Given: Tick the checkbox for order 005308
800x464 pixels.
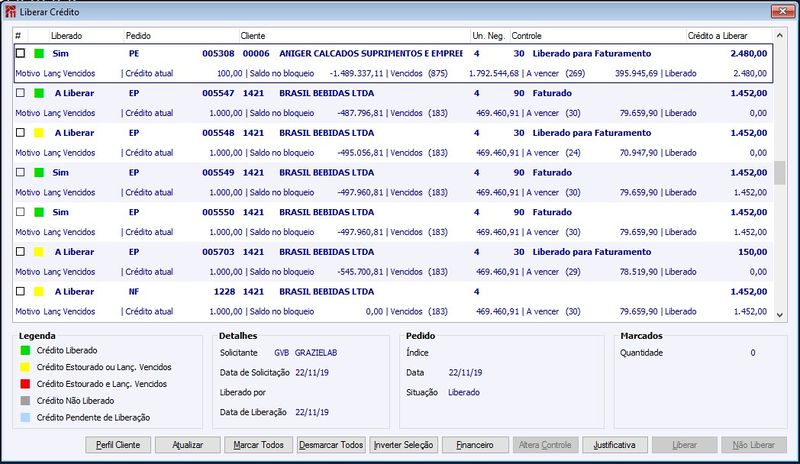Looking at the screenshot, I should tap(20, 53).
